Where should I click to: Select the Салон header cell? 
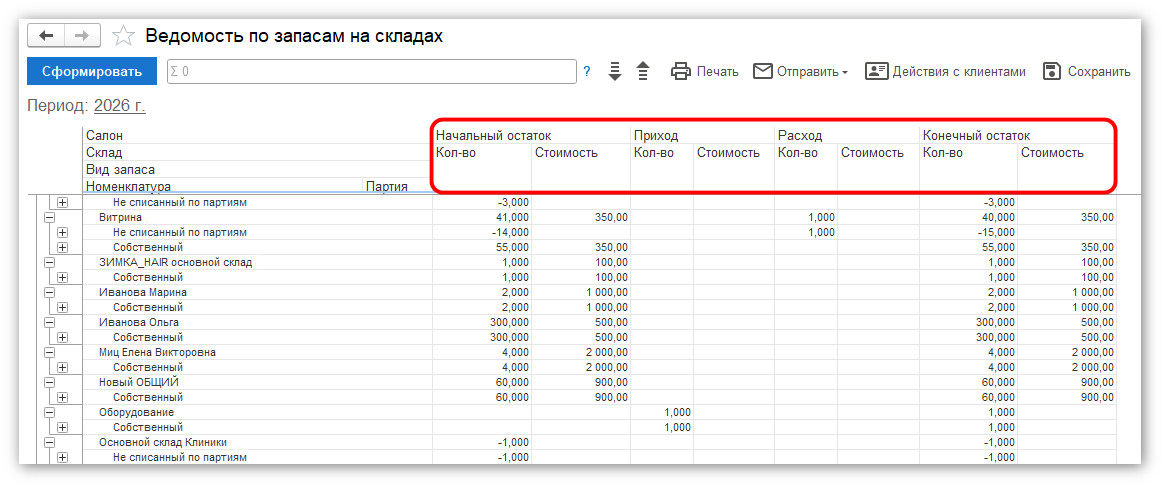257,135
